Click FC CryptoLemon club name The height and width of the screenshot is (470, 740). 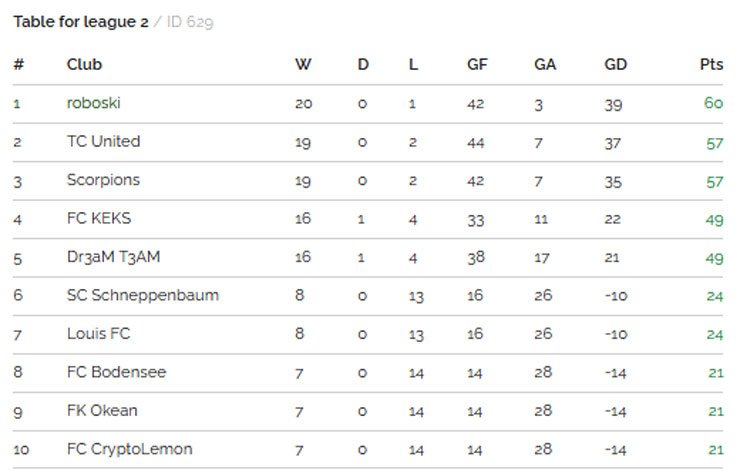[129, 449]
